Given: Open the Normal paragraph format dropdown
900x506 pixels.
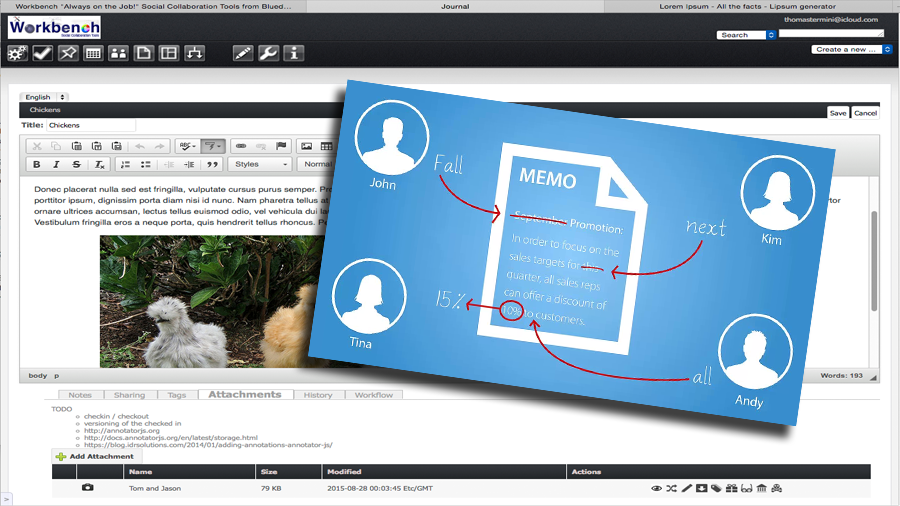Looking at the screenshot, I should [x=317, y=164].
